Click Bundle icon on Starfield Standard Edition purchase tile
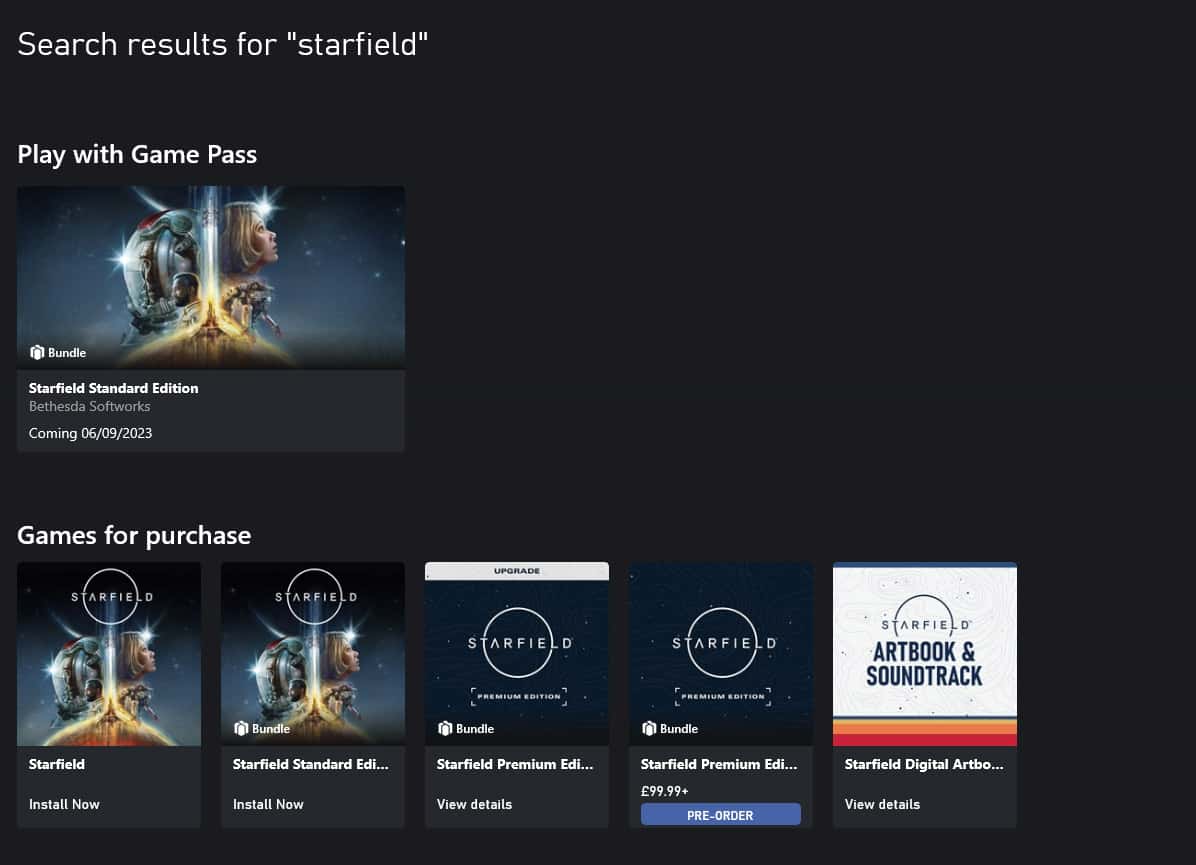Image resolution: width=1196 pixels, height=865 pixels. 241,728
